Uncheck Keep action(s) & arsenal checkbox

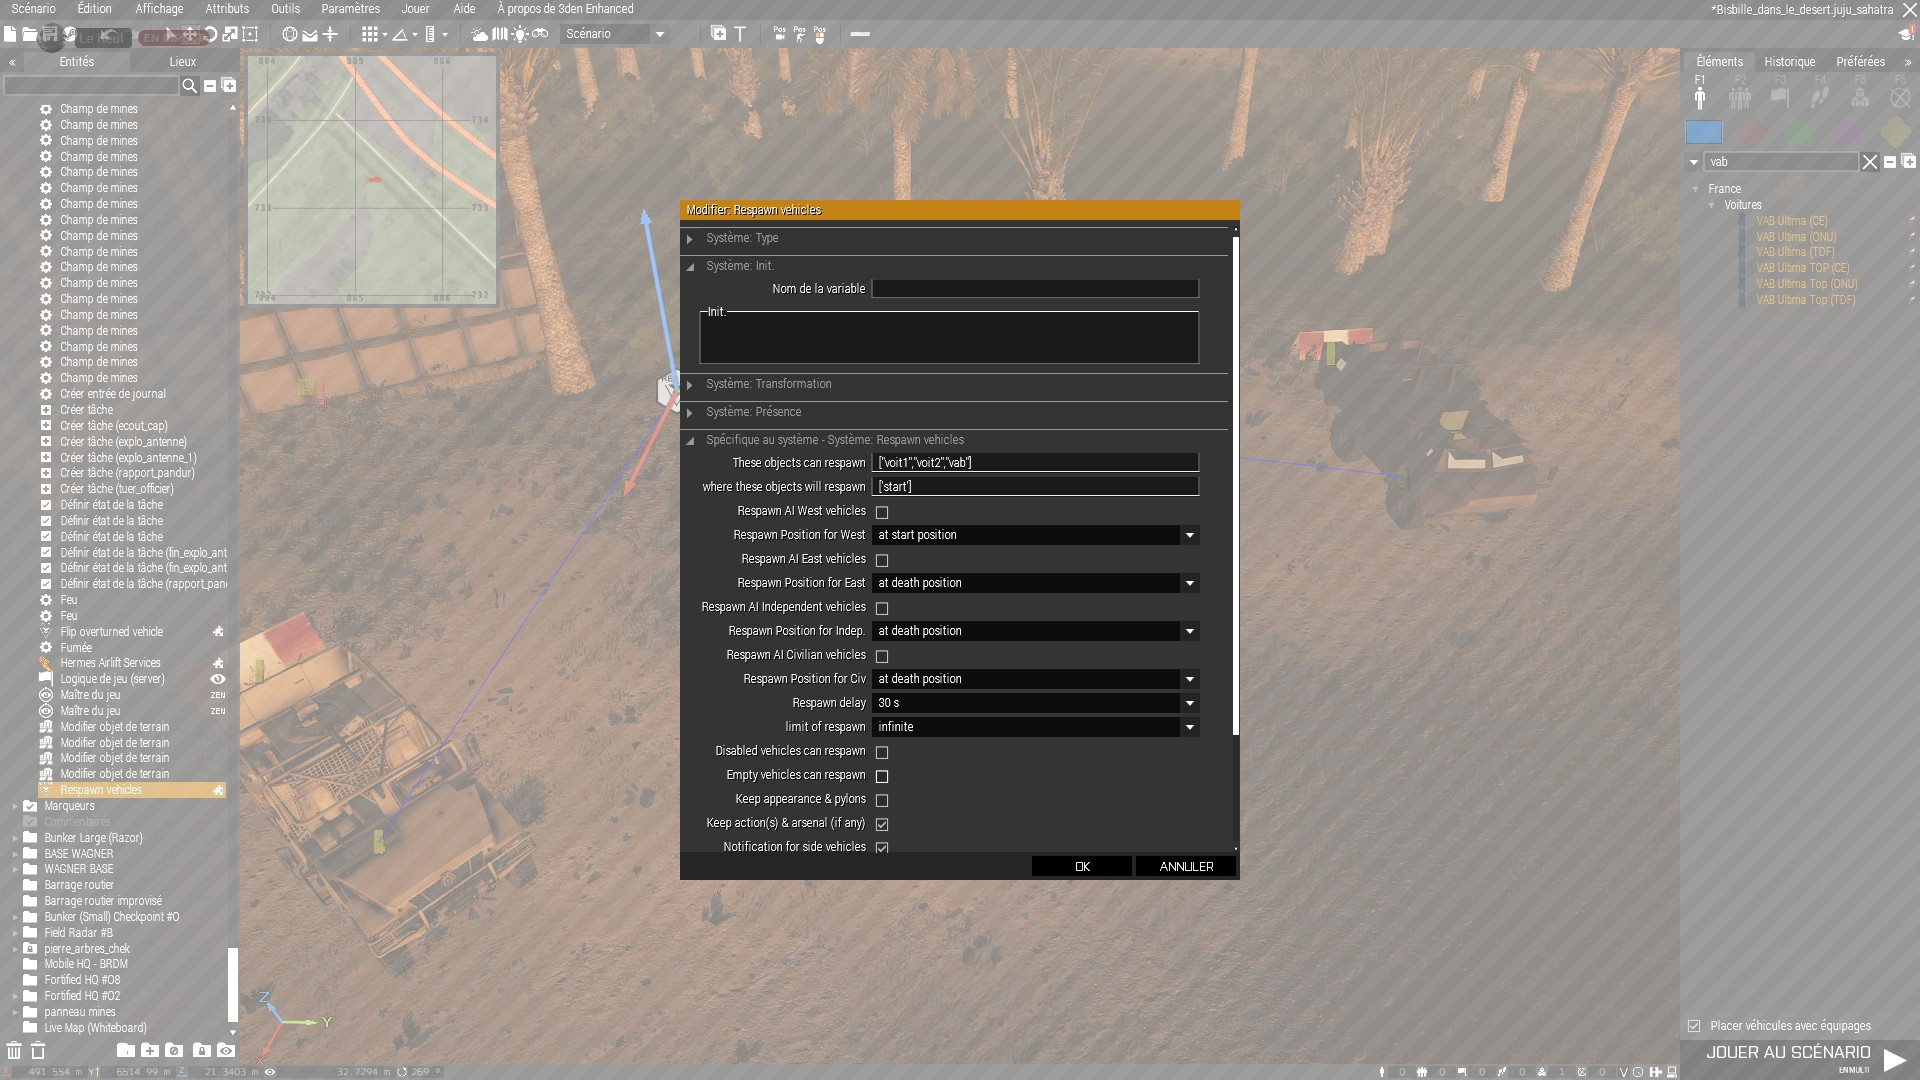(x=882, y=824)
